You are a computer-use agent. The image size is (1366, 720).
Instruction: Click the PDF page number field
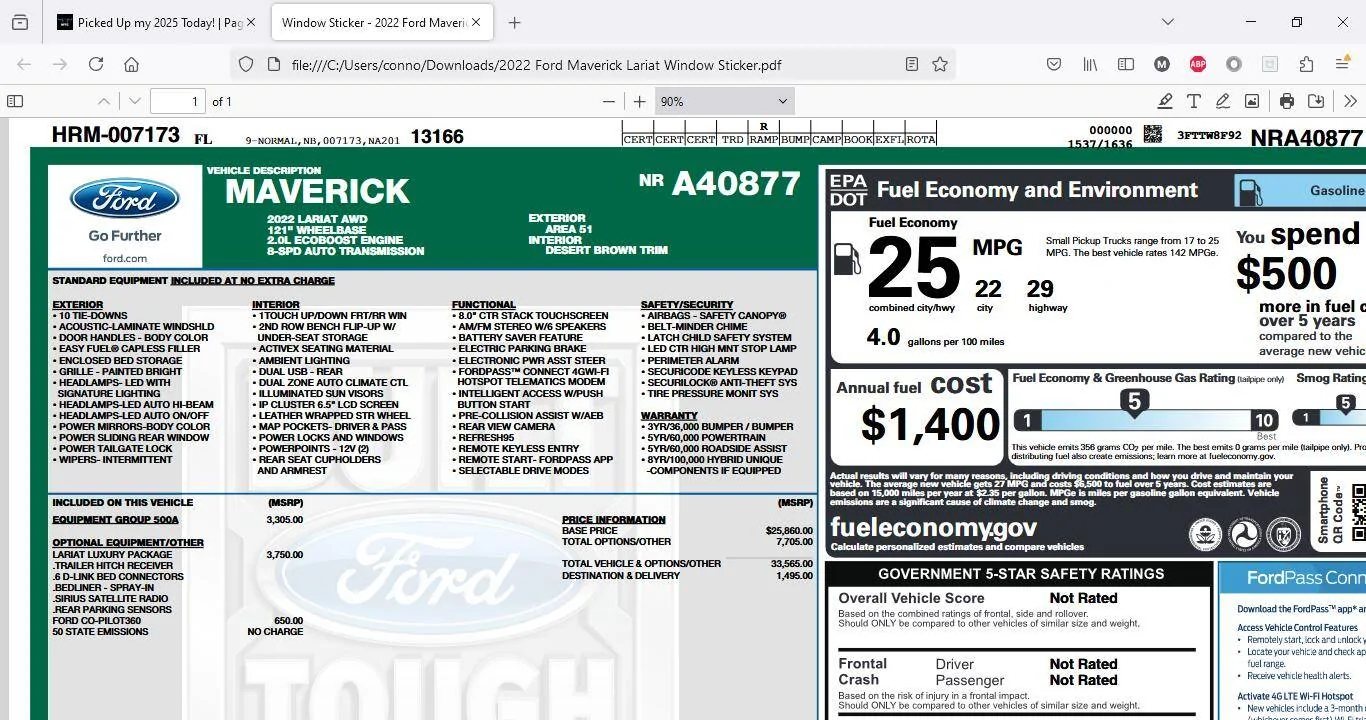[x=178, y=101]
